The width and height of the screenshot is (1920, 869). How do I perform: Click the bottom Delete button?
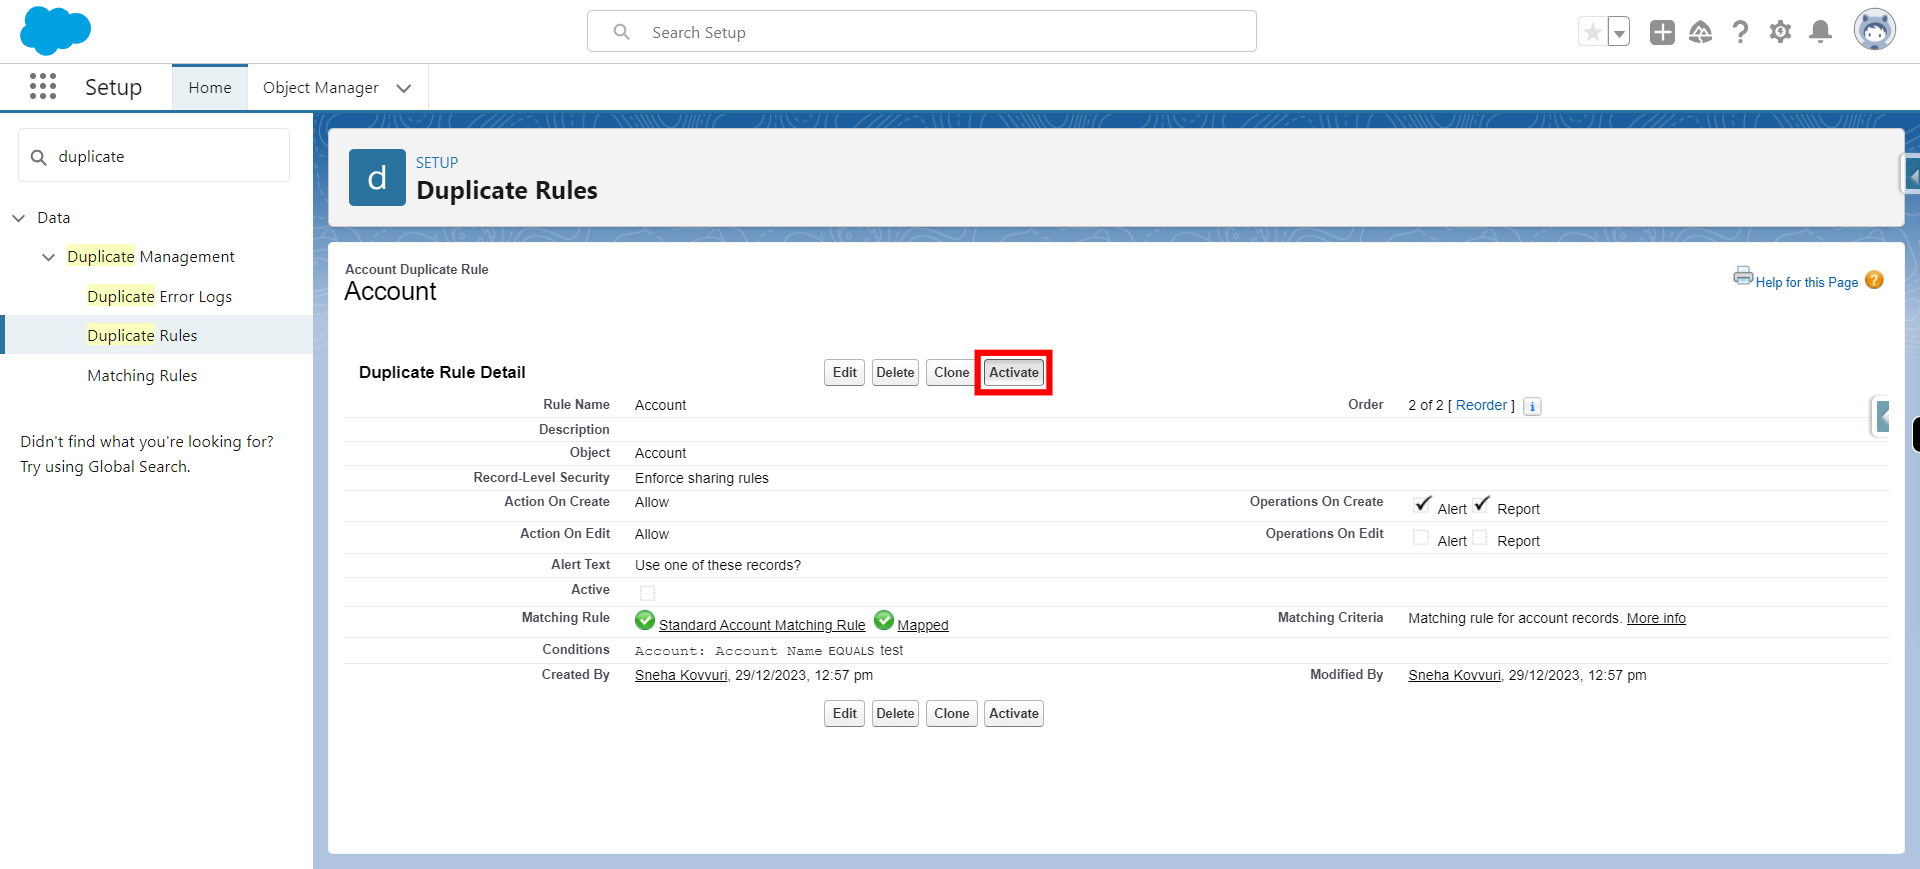[x=895, y=713]
